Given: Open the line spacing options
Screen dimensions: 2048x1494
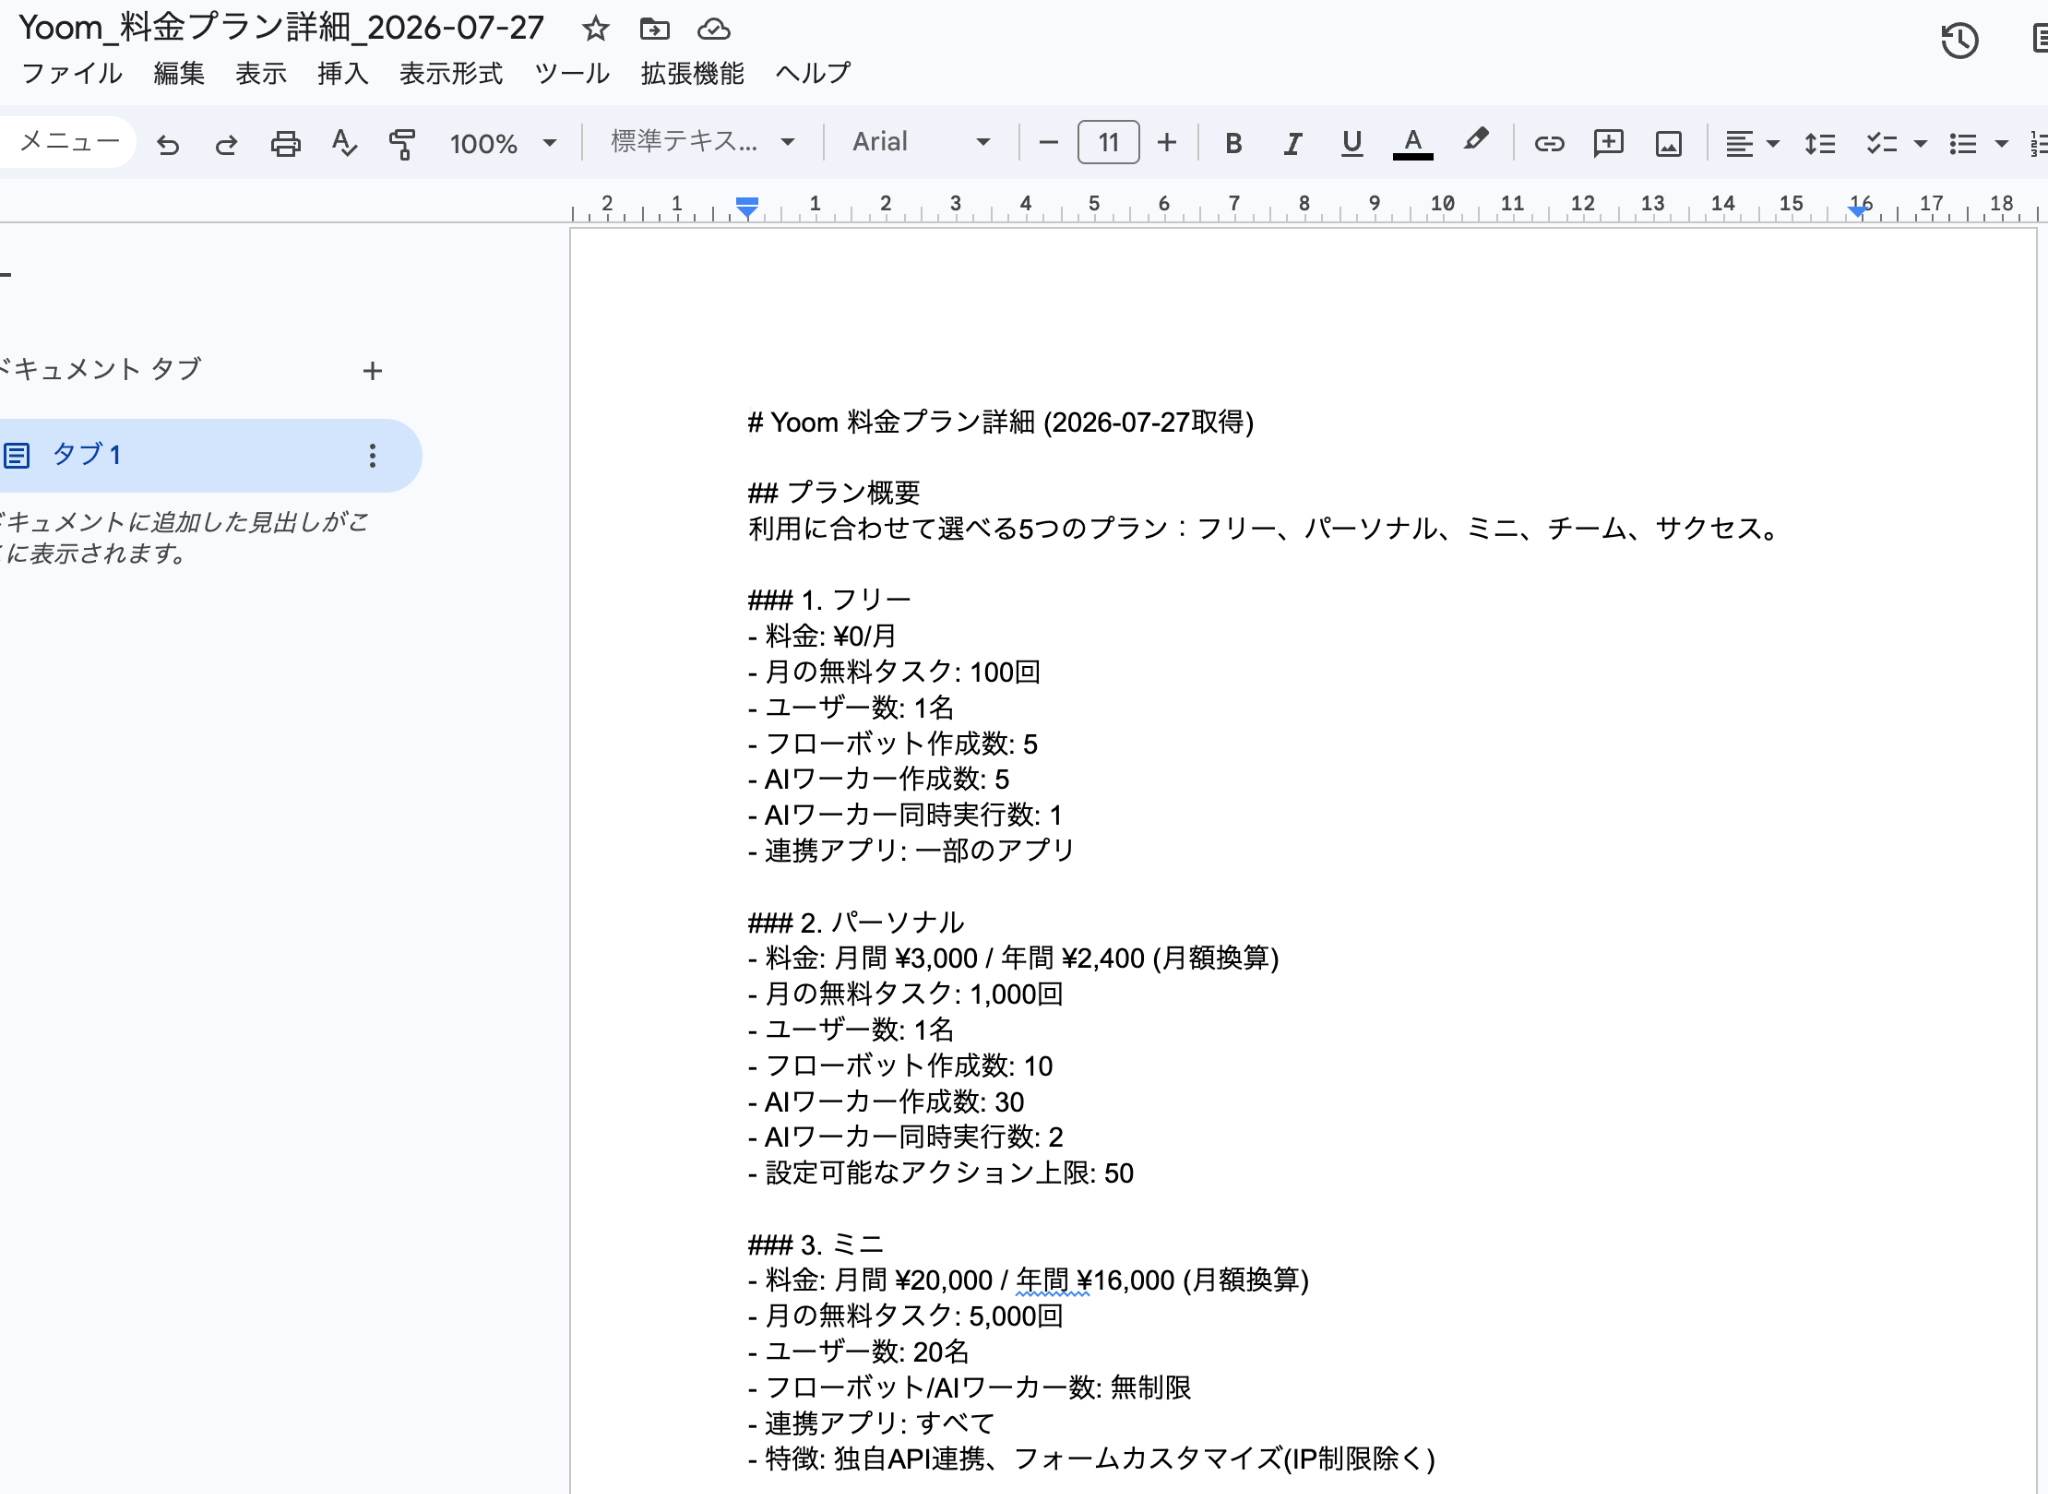Looking at the screenshot, I should (1819, 144).
